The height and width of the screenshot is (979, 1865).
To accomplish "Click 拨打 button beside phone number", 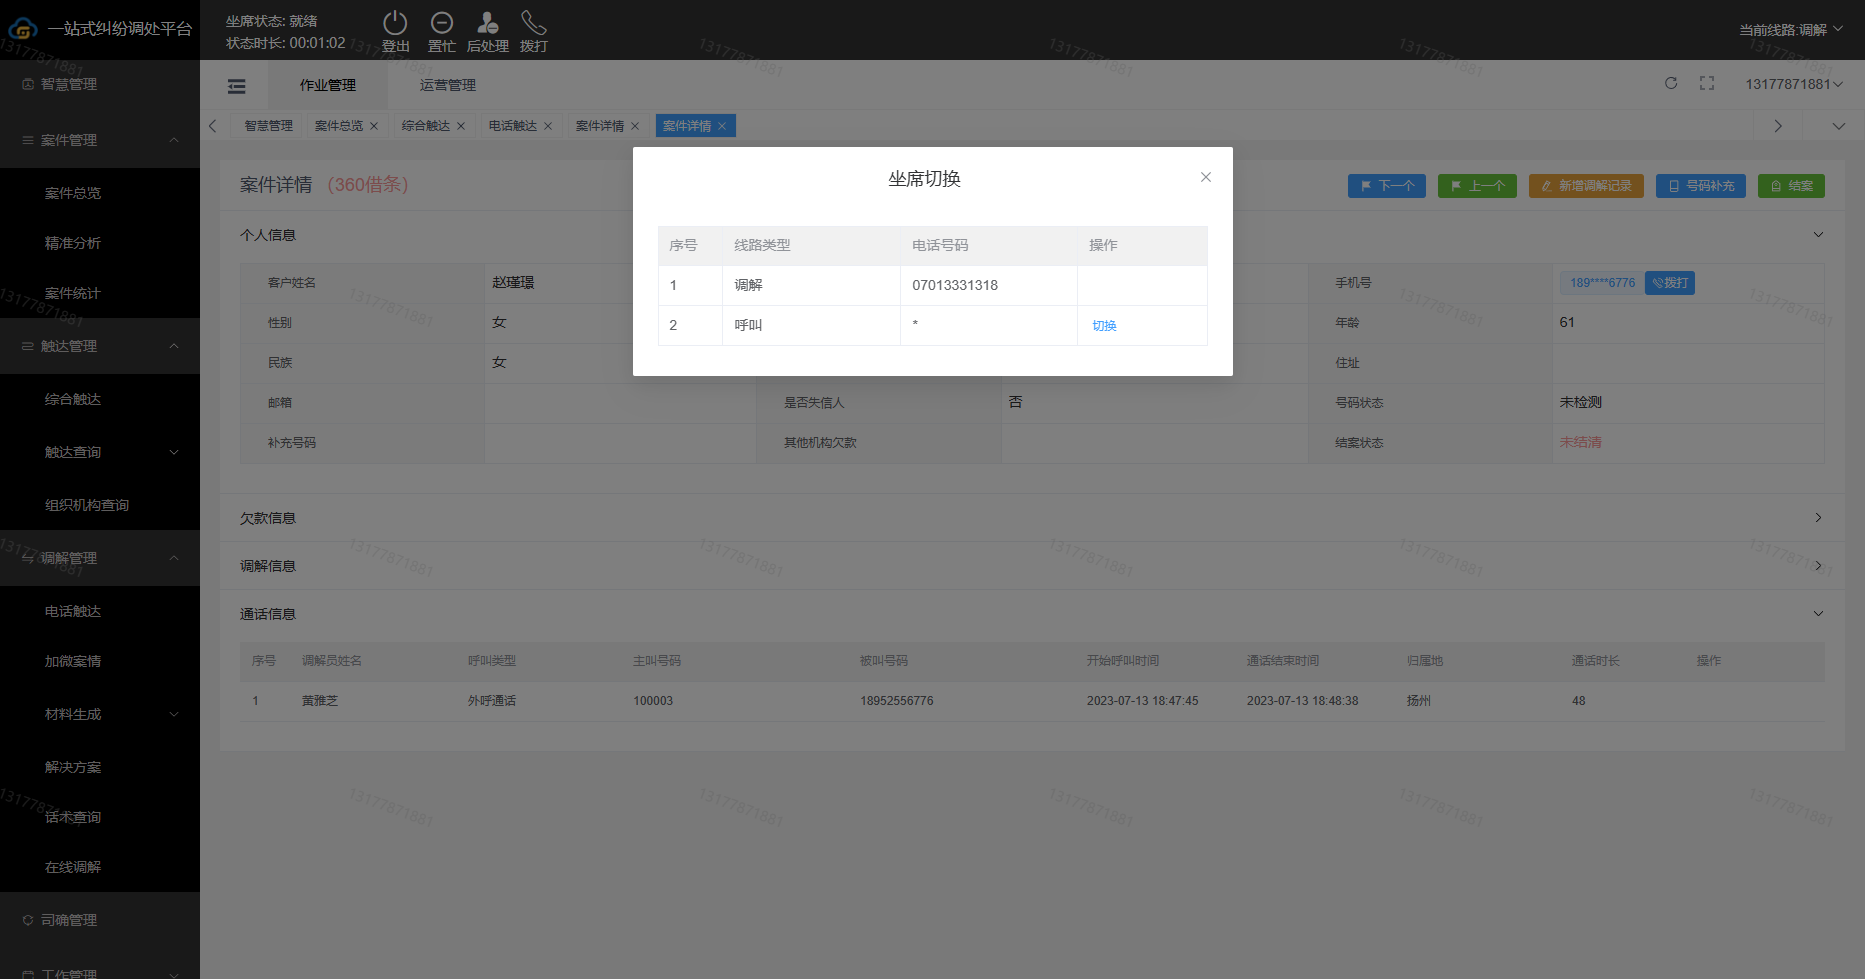I will [1670, 283].
